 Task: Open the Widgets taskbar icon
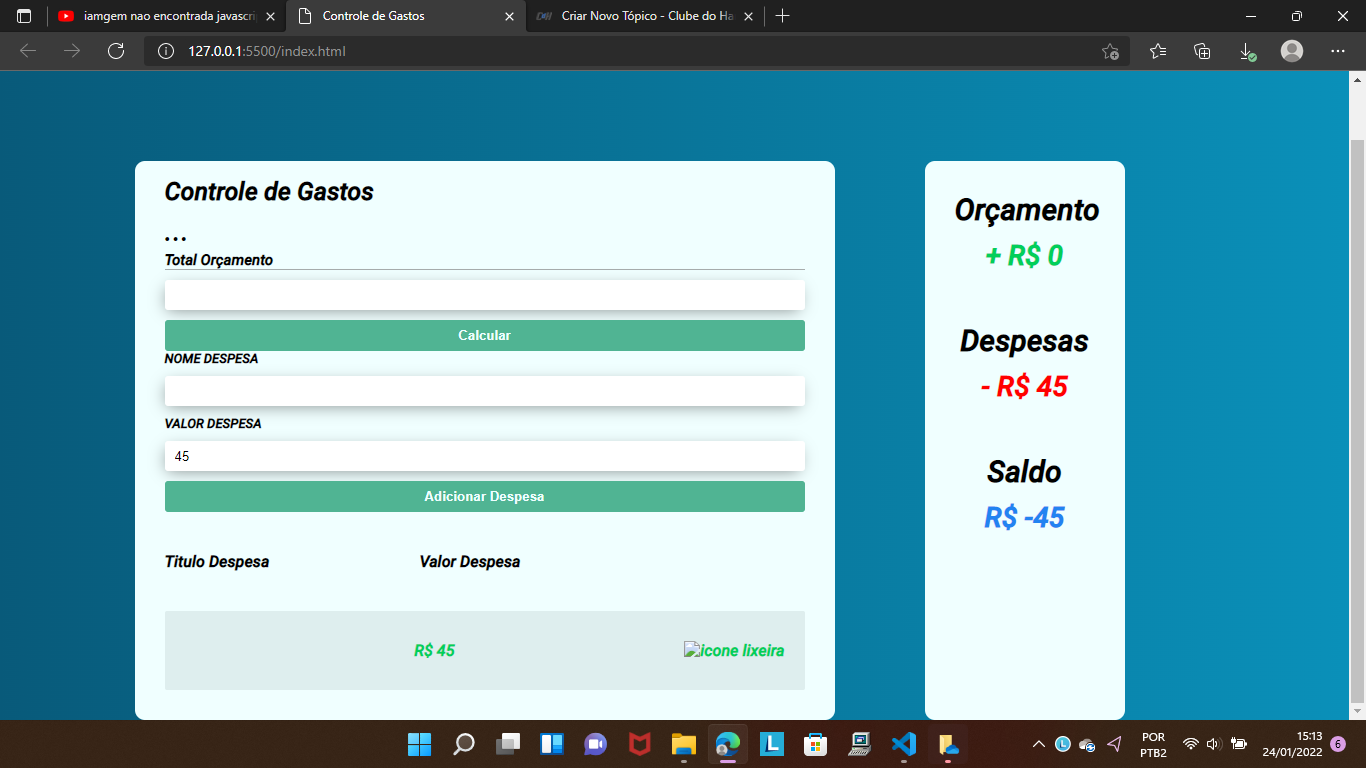click(552, 744)
